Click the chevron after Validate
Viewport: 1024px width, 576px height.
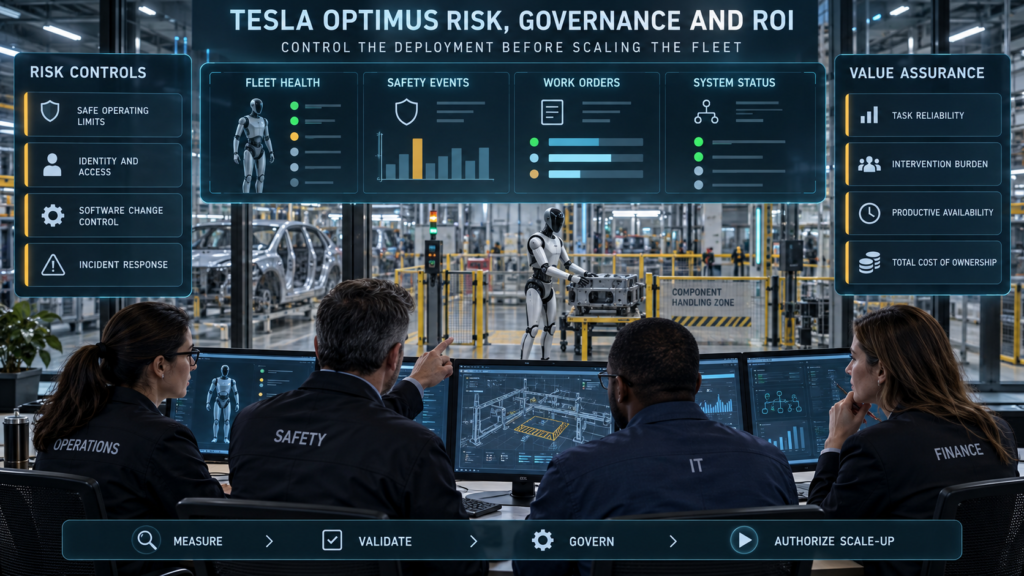(473, 541)
